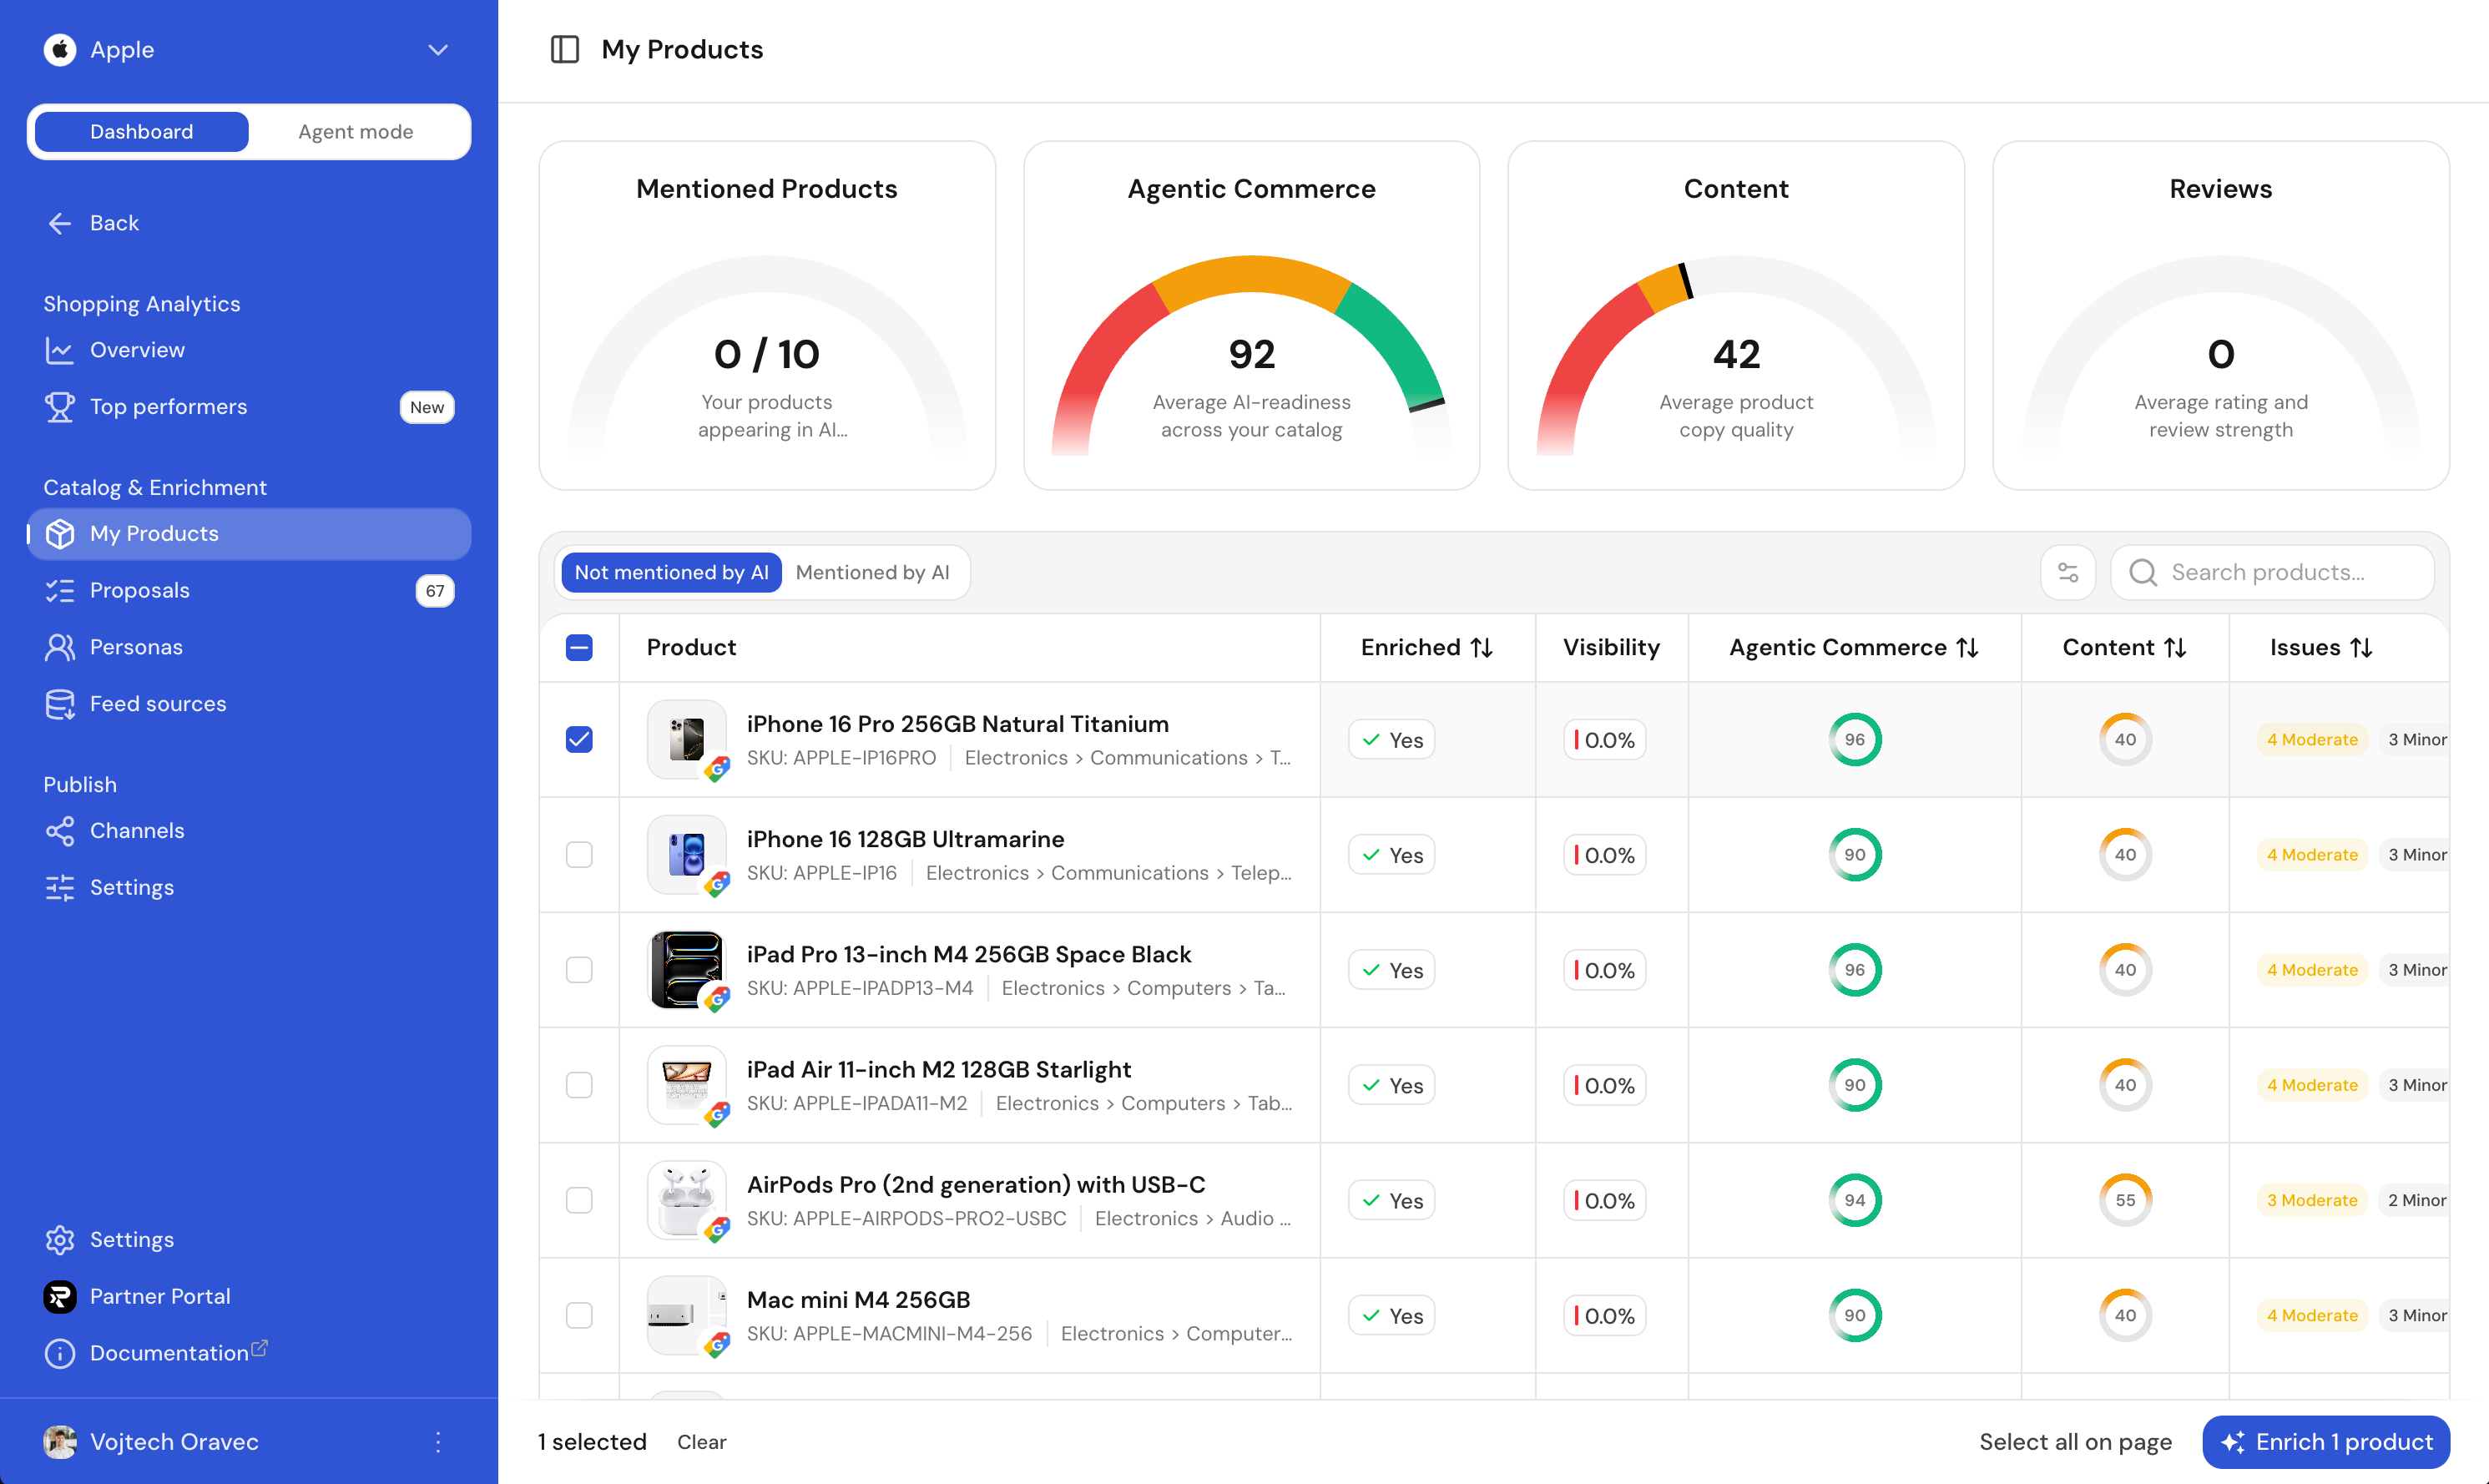Open Documentation info icon
This screenshot has width=2489, height=1484.
(59, 1353)
